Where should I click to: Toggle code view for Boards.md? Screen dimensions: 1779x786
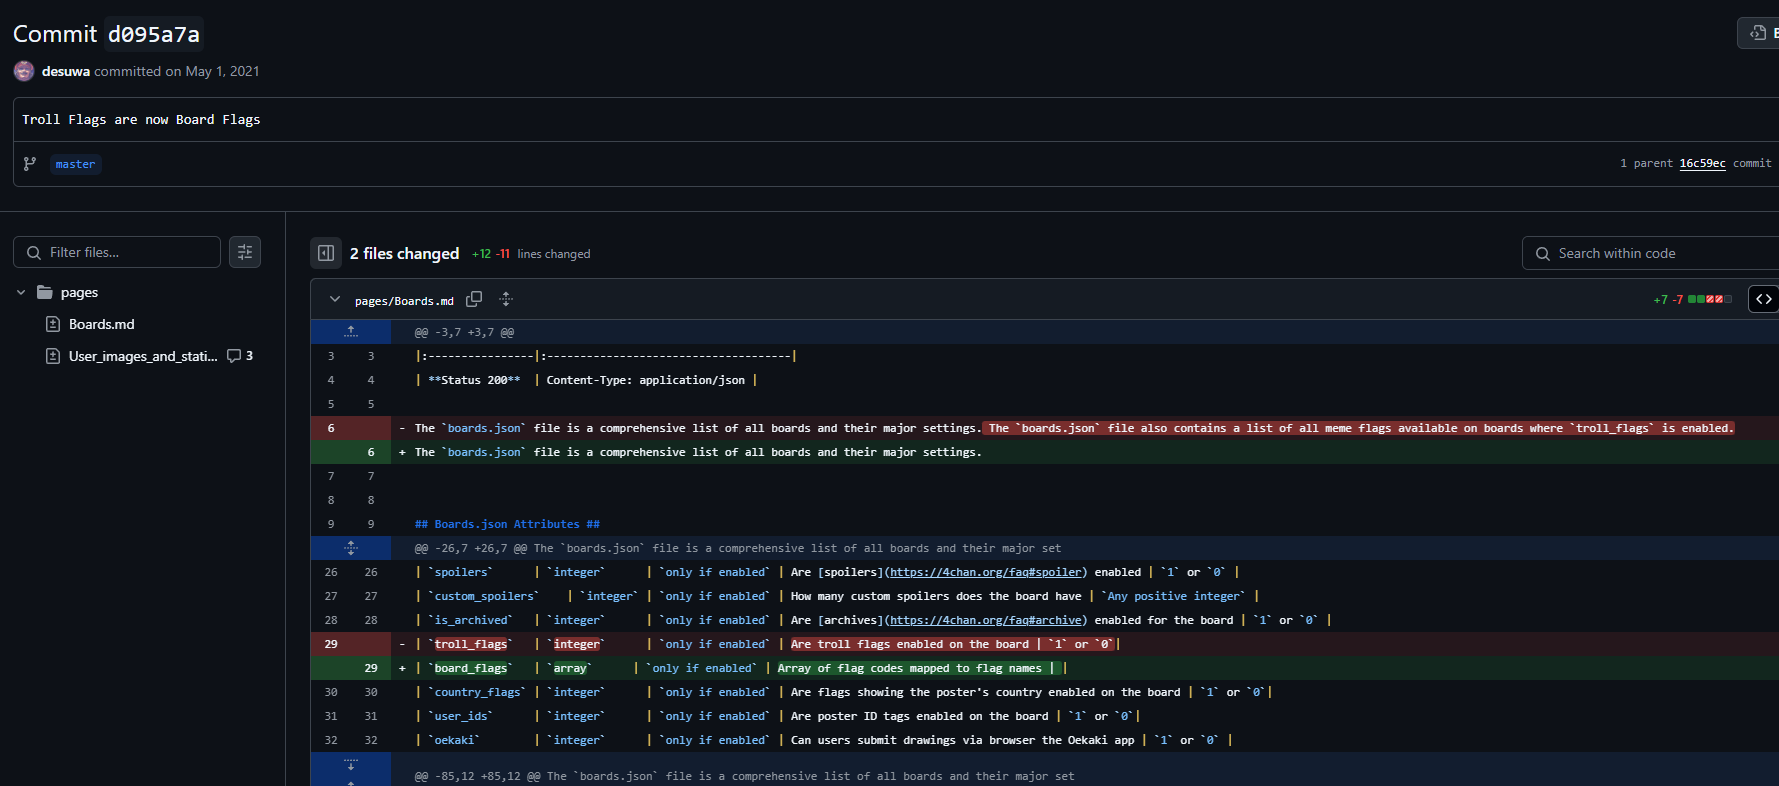click(x=1763, y=299)
